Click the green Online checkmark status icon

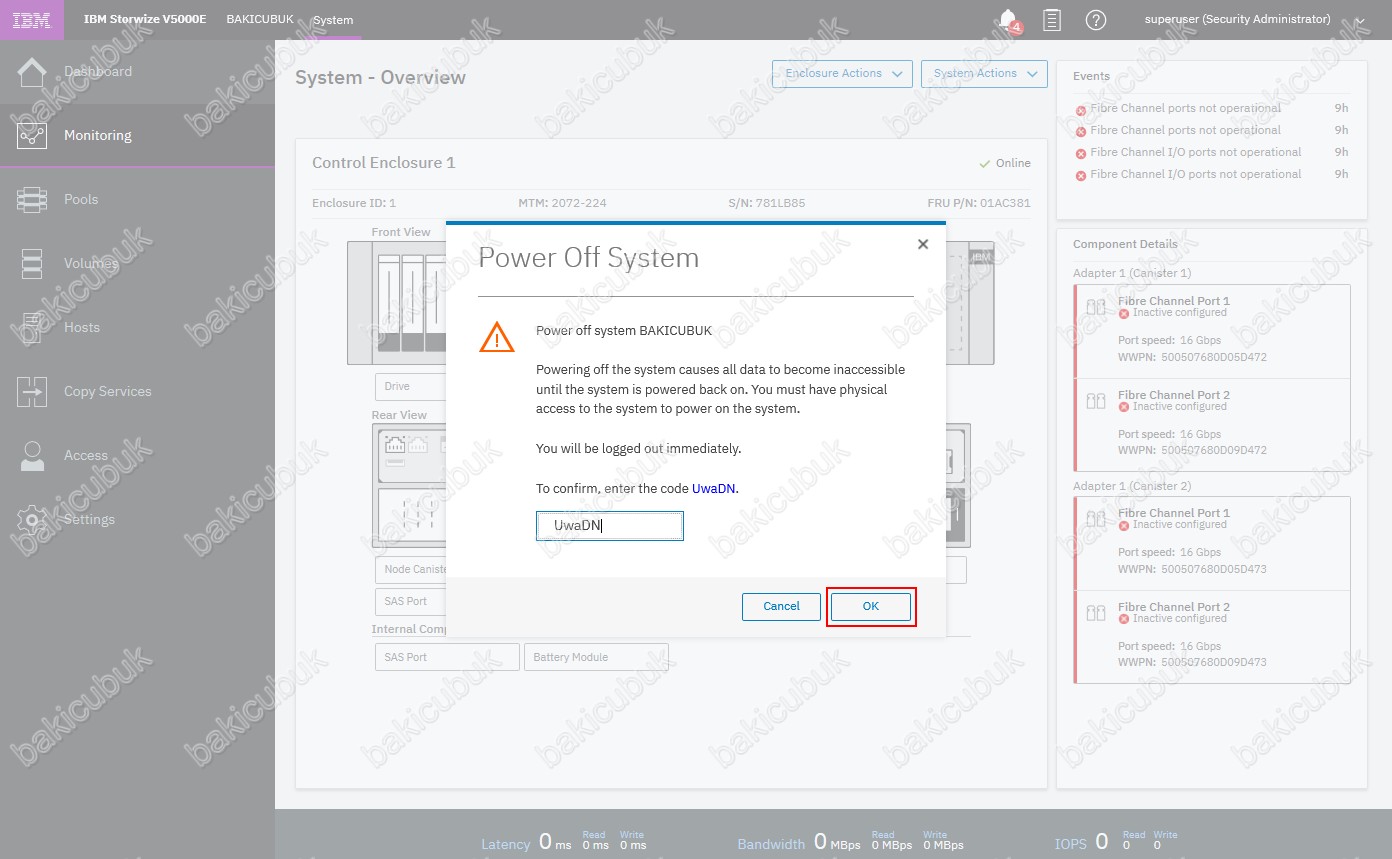pyautogui.click(x=985, y=163)
